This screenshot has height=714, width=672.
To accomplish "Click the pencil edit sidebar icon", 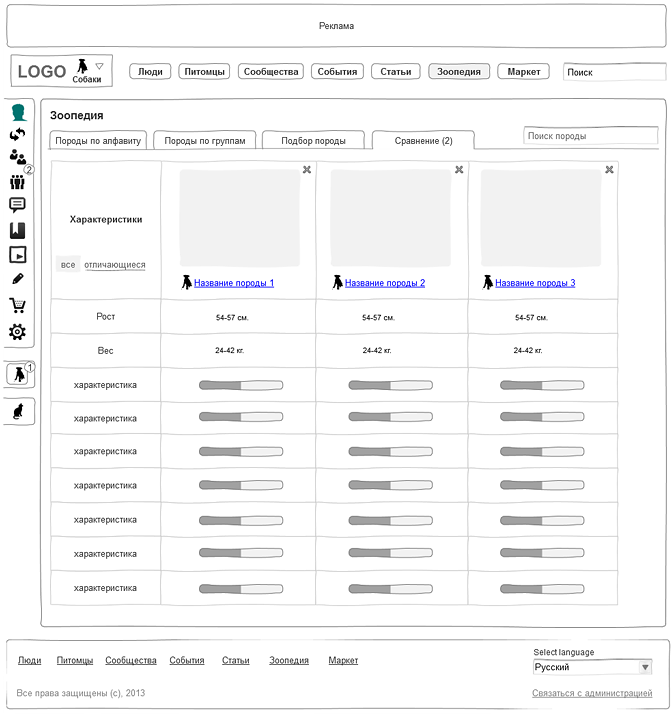I will [x=18, y=279].
